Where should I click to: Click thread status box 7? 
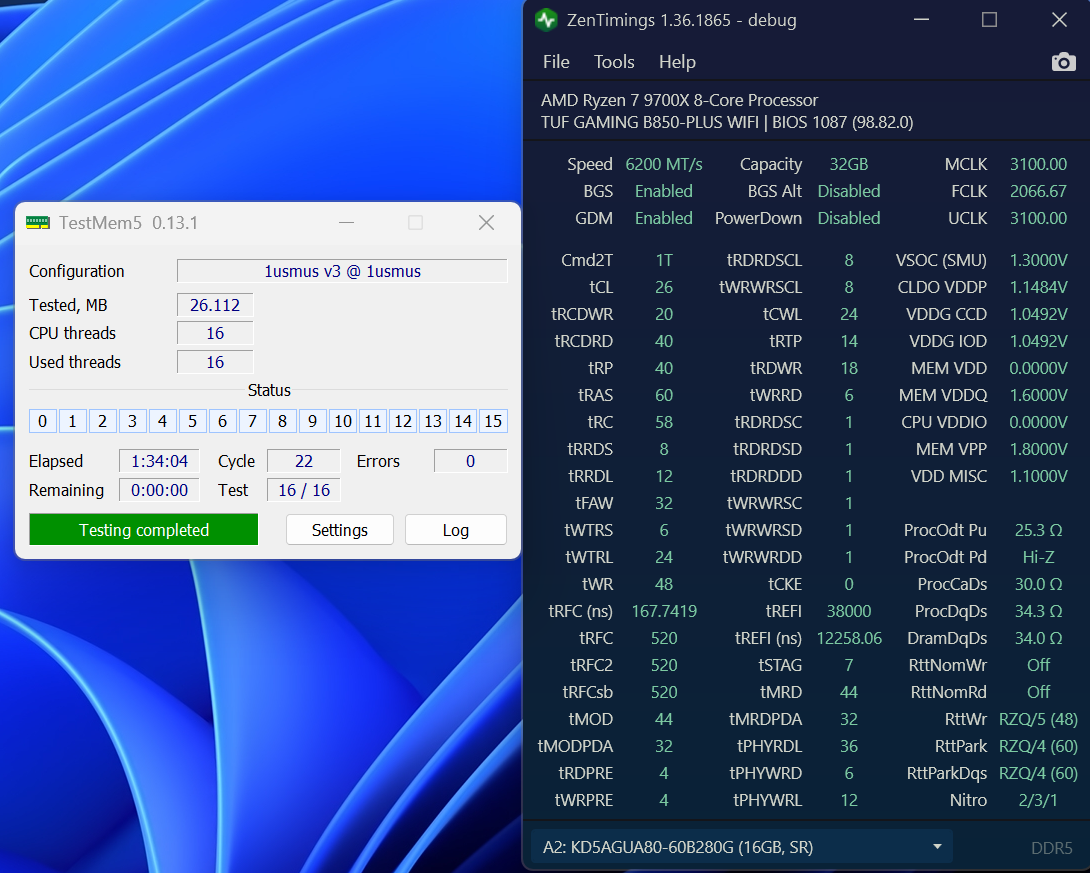(x=252, y=421)
